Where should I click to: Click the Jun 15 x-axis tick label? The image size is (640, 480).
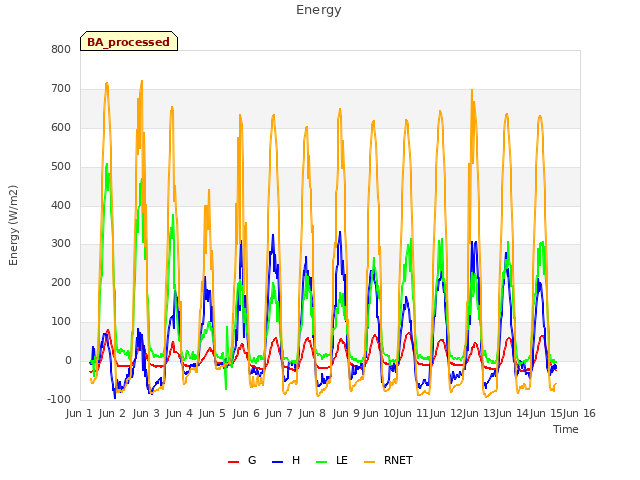coord(546,413)
